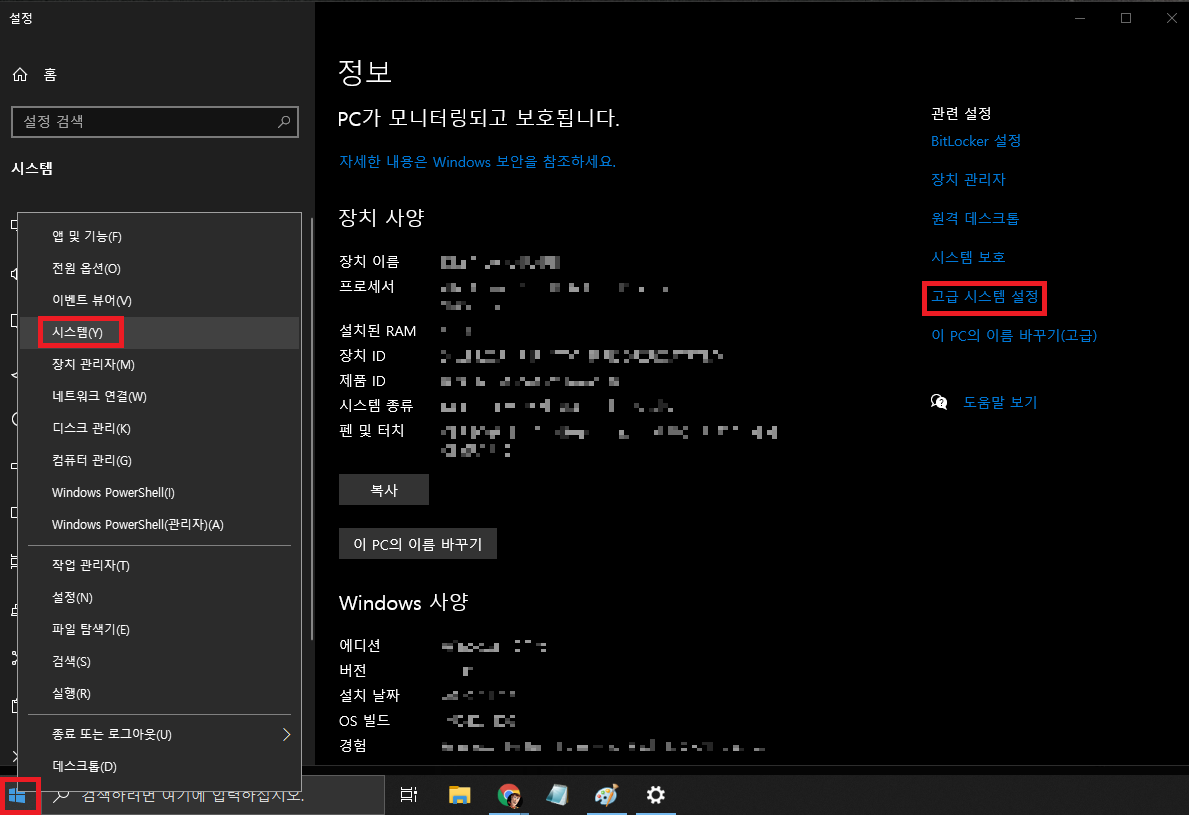Image resolution: width=1189 pixels, height=816 pixels.
Task: Open 파일 탐색기(E) from menu
Action: tap(159, 629)
